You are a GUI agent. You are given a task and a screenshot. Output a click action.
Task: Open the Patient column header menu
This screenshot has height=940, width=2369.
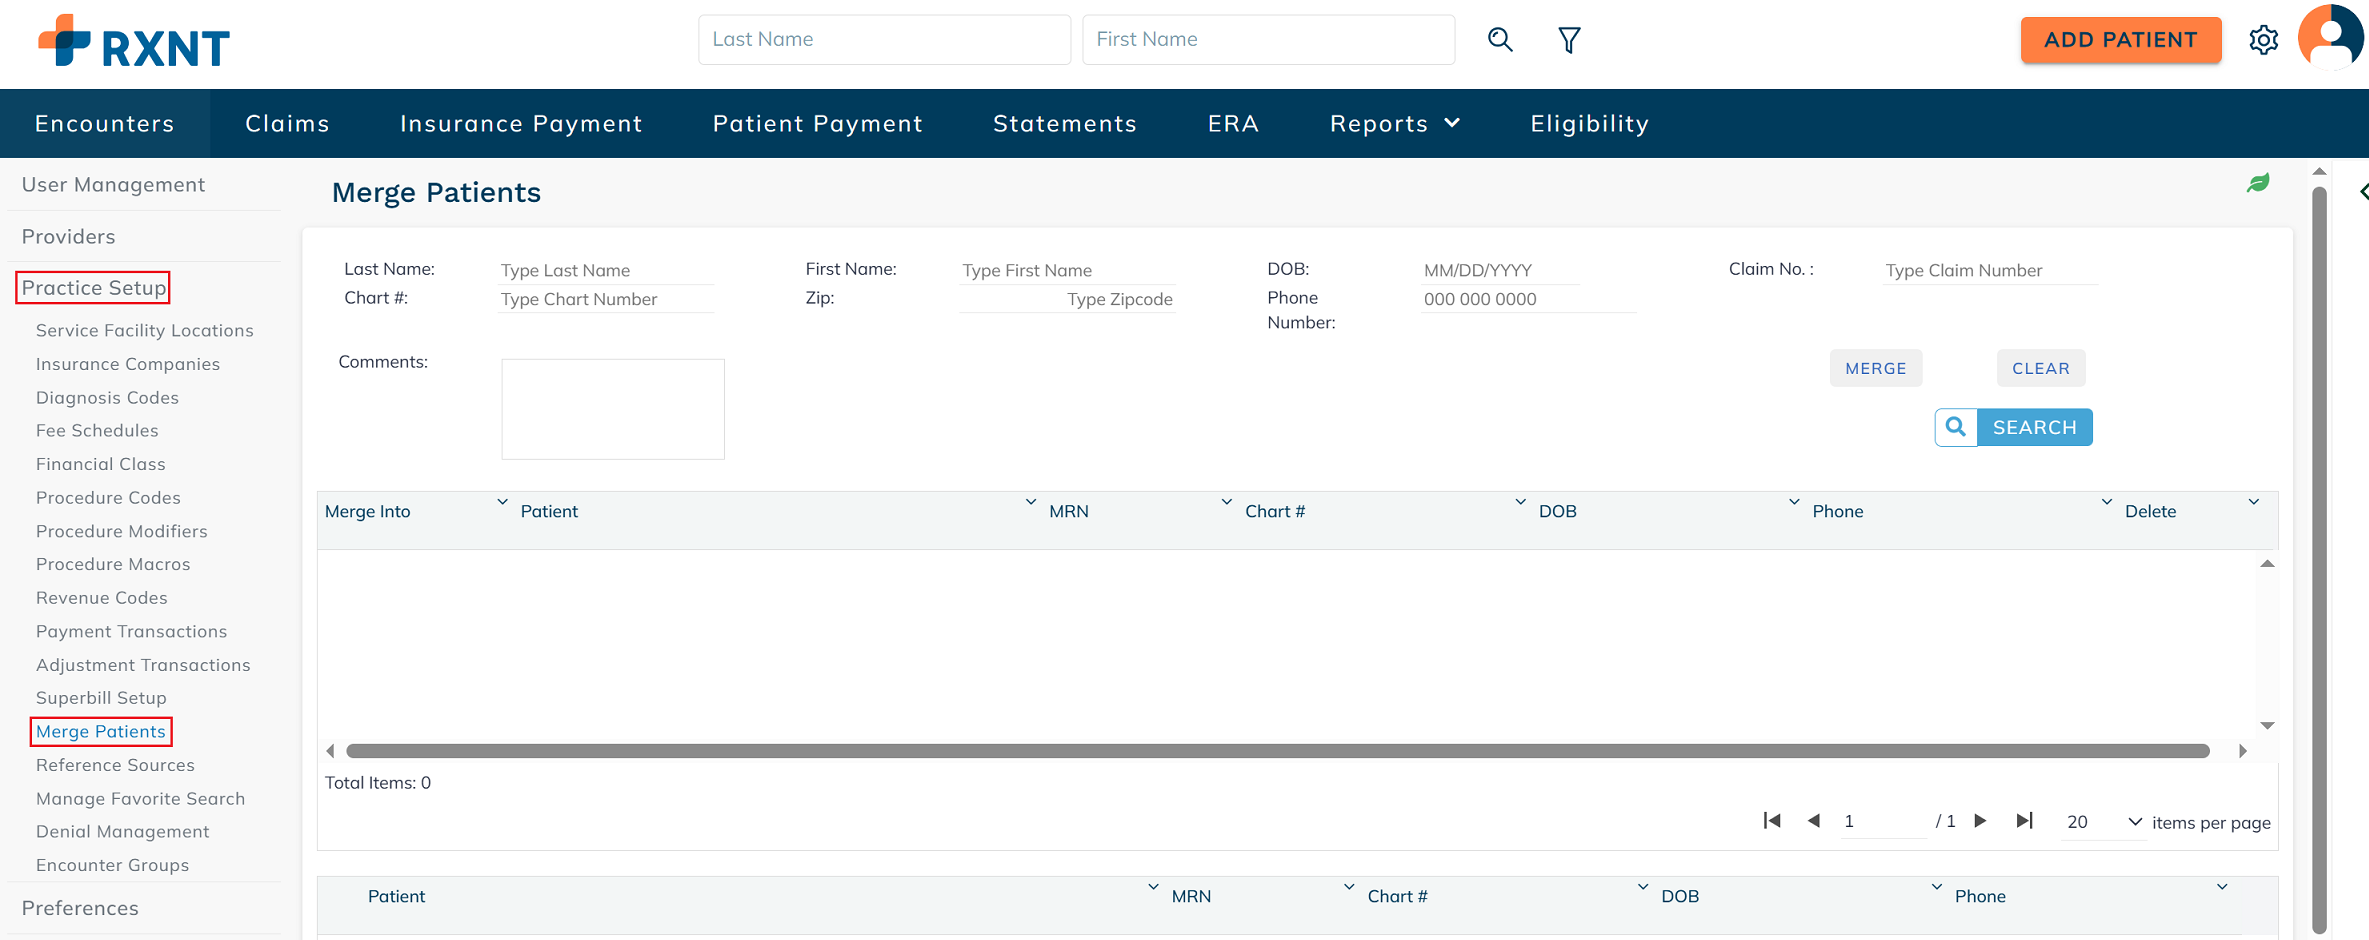pos(1030,502)
